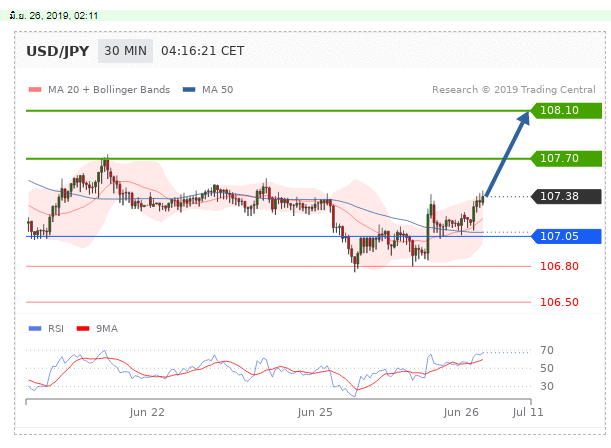Click the 30 MIN timeframe button

point(125,51)
